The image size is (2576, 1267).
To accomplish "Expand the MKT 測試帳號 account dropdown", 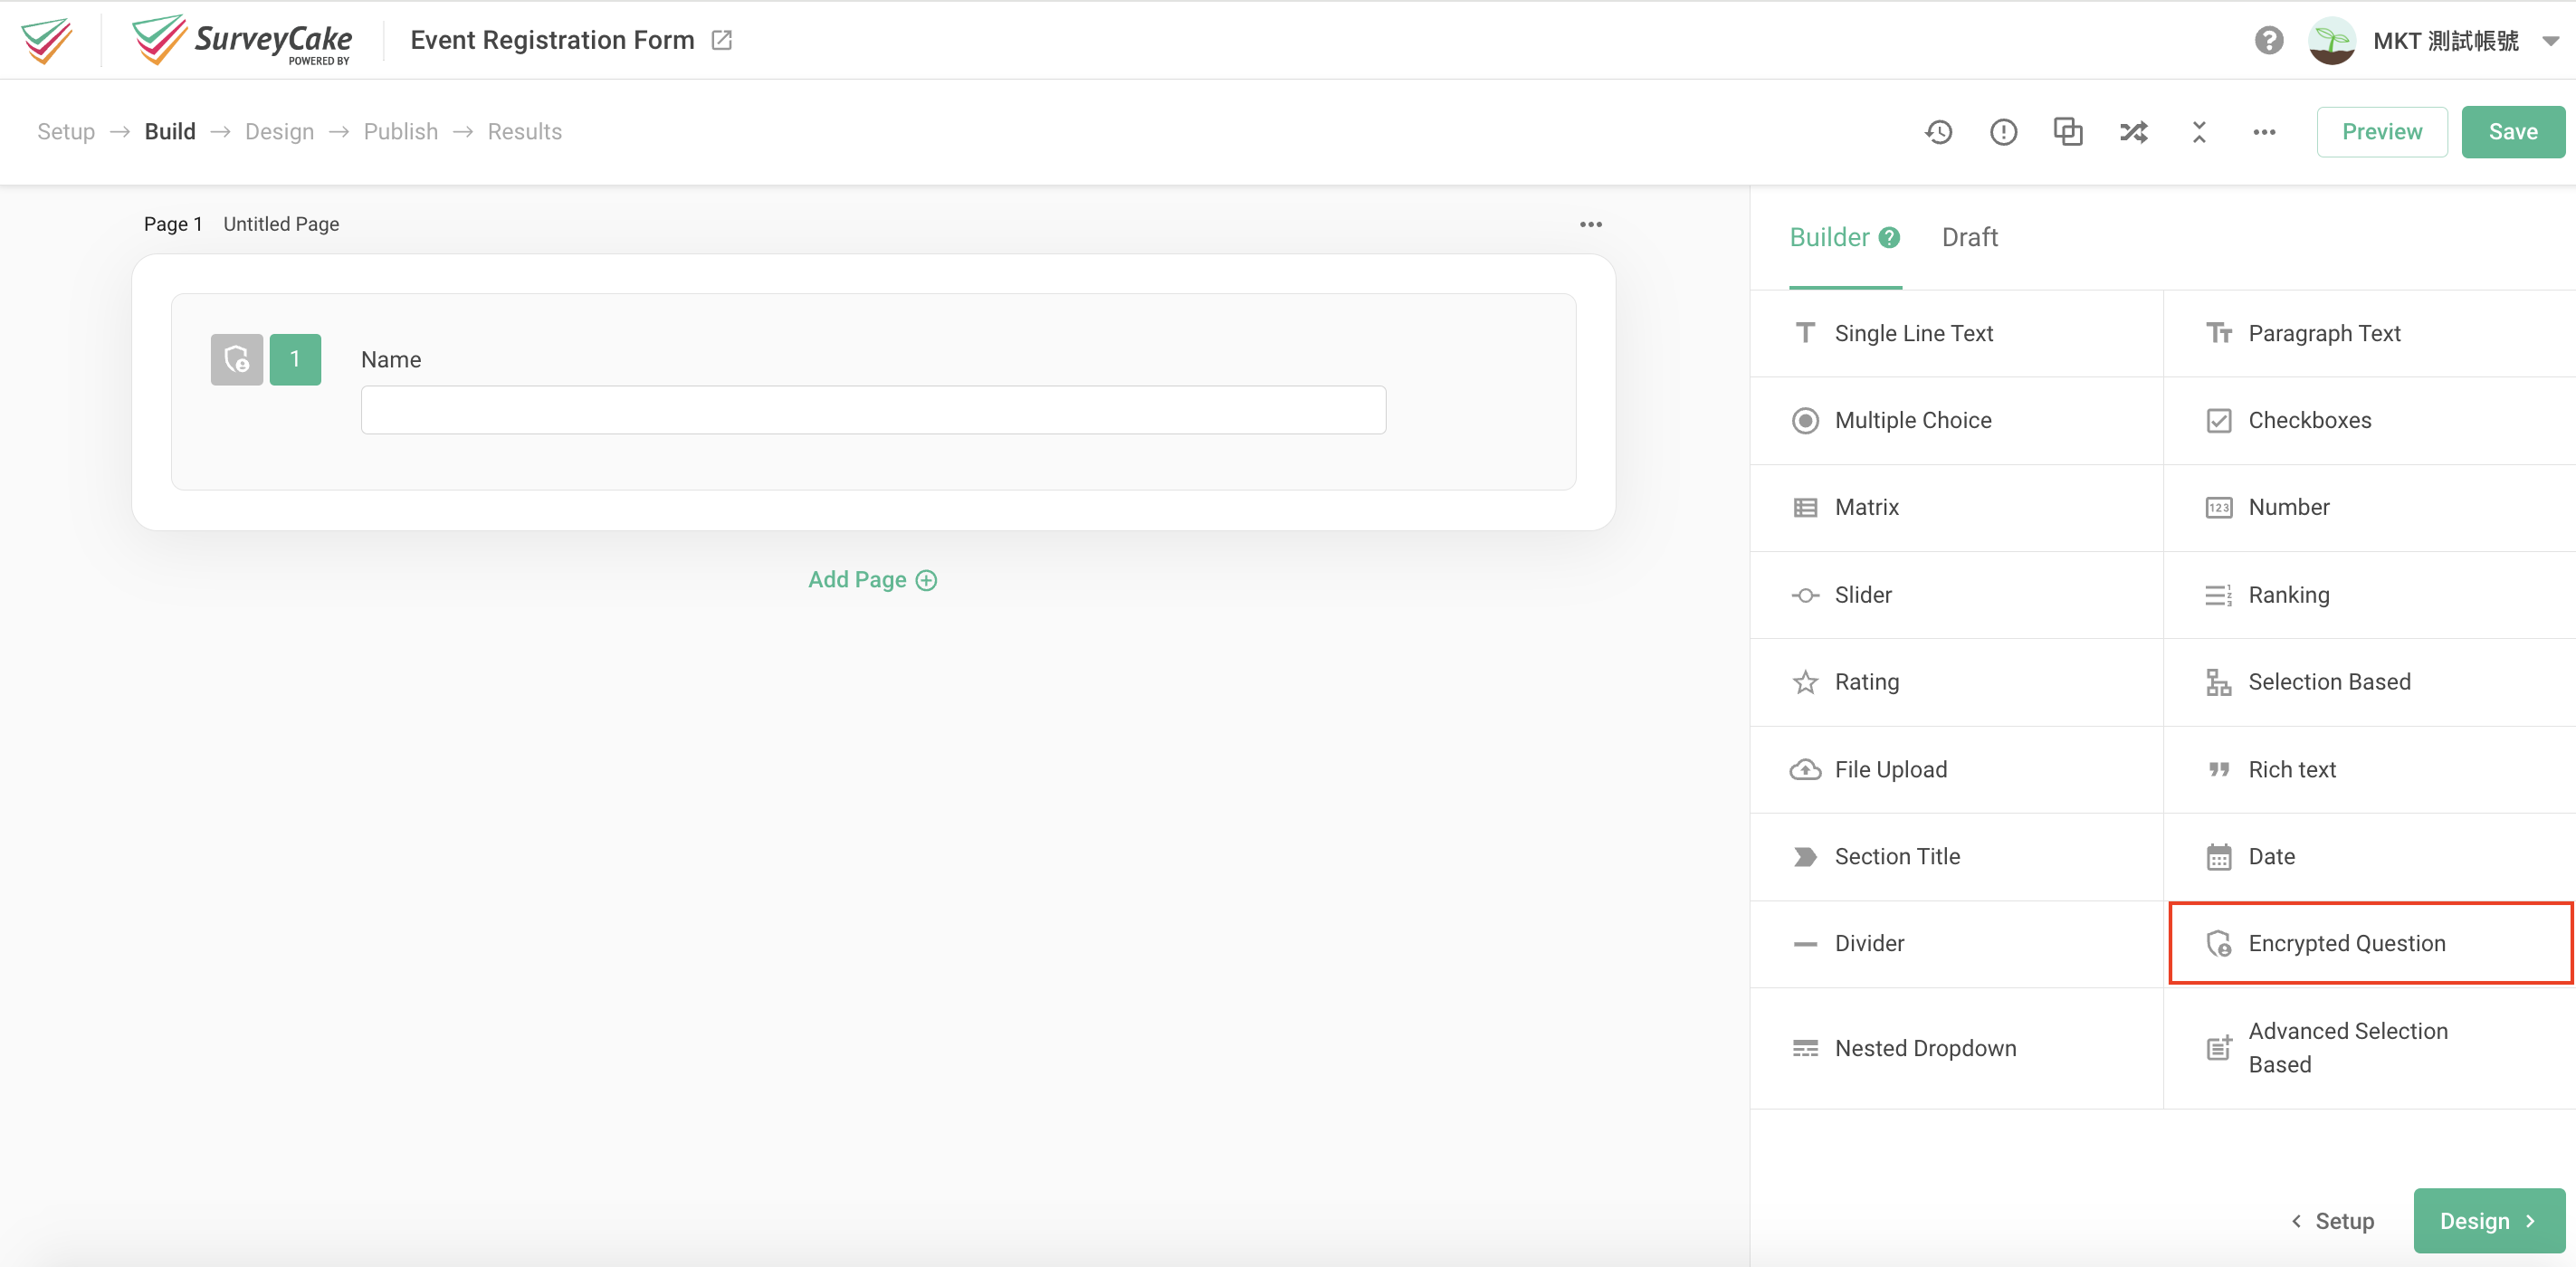I will [x=2550, y=40].
